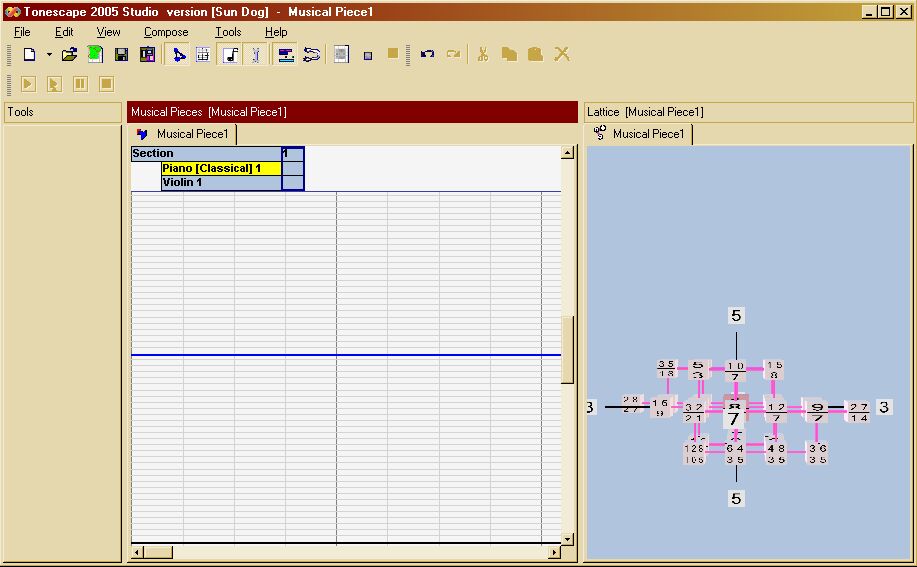The height and width of the screenshot is (567, 917).
Task: Select the Section row header
Action: tap(206, 153)
